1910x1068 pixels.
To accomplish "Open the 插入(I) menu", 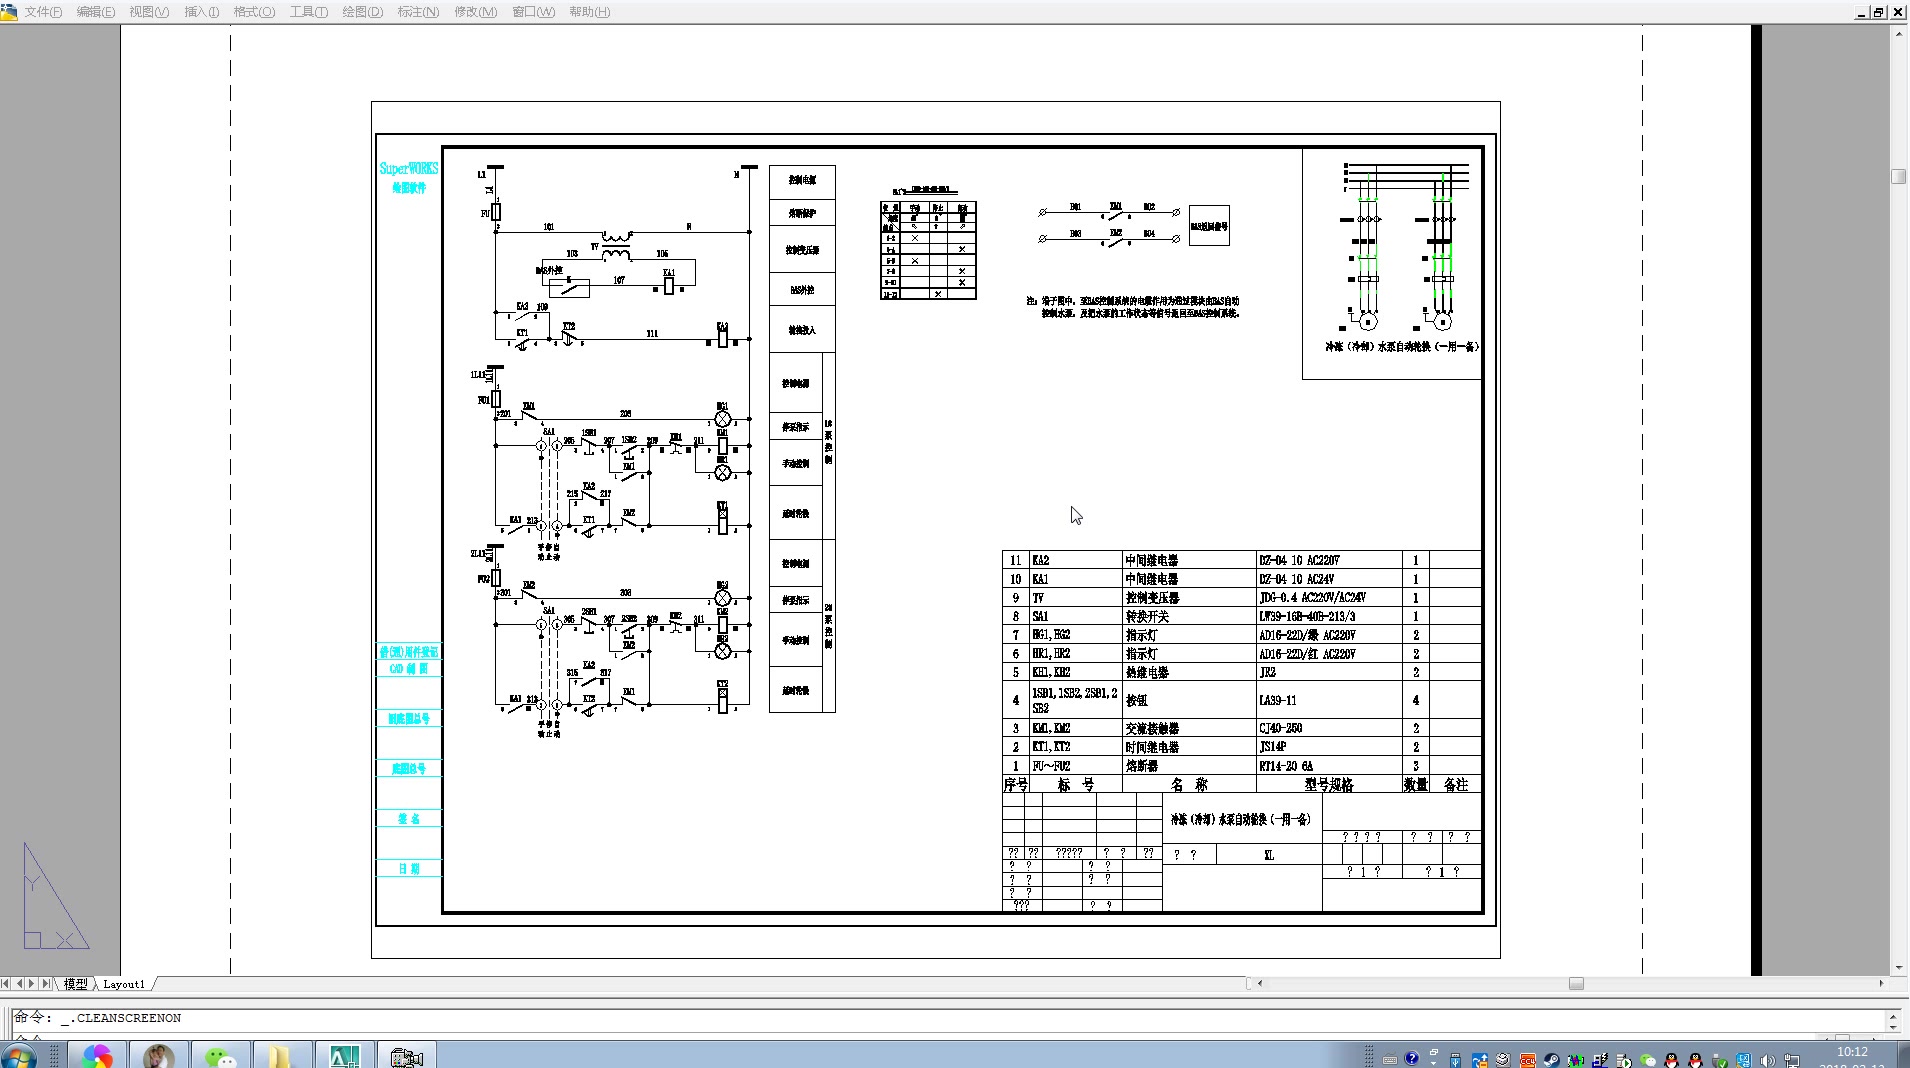I will point(201,12).
